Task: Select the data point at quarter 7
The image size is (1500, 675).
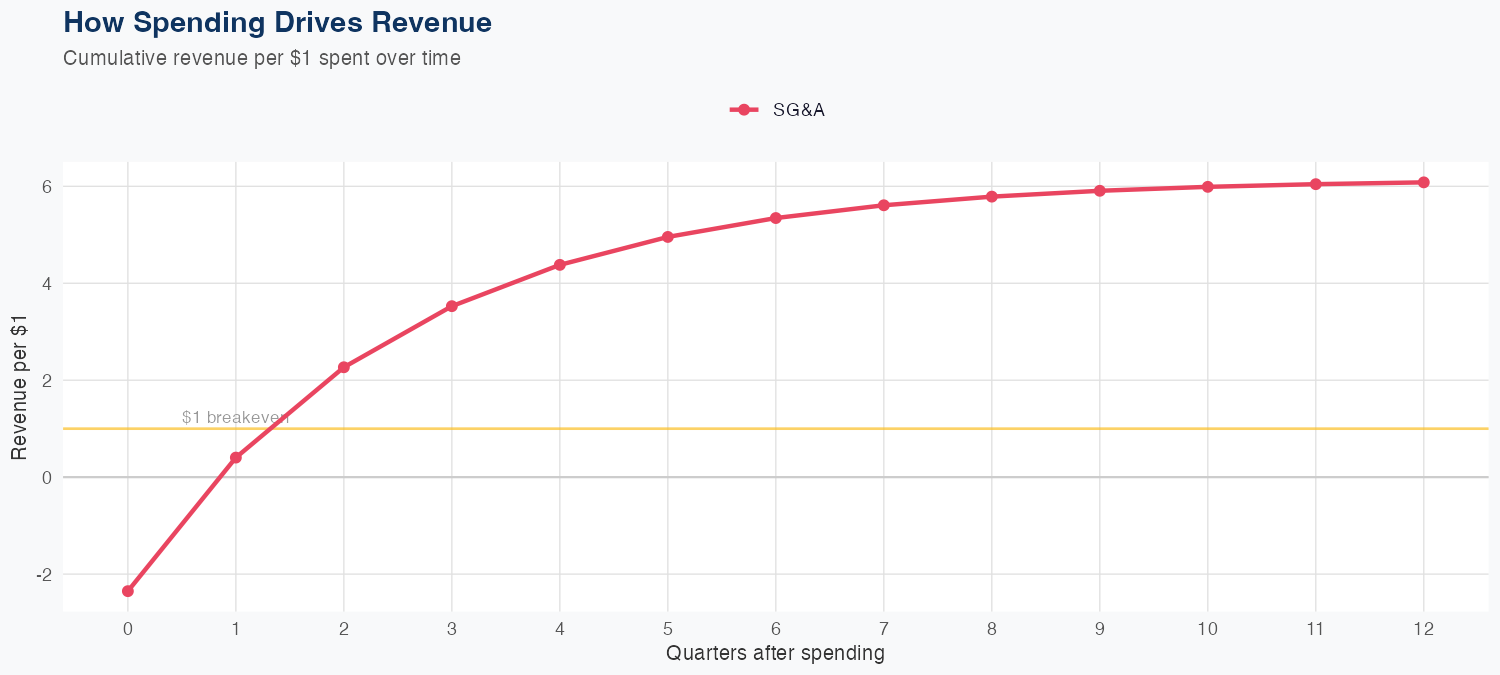Action: click(884, 205)
